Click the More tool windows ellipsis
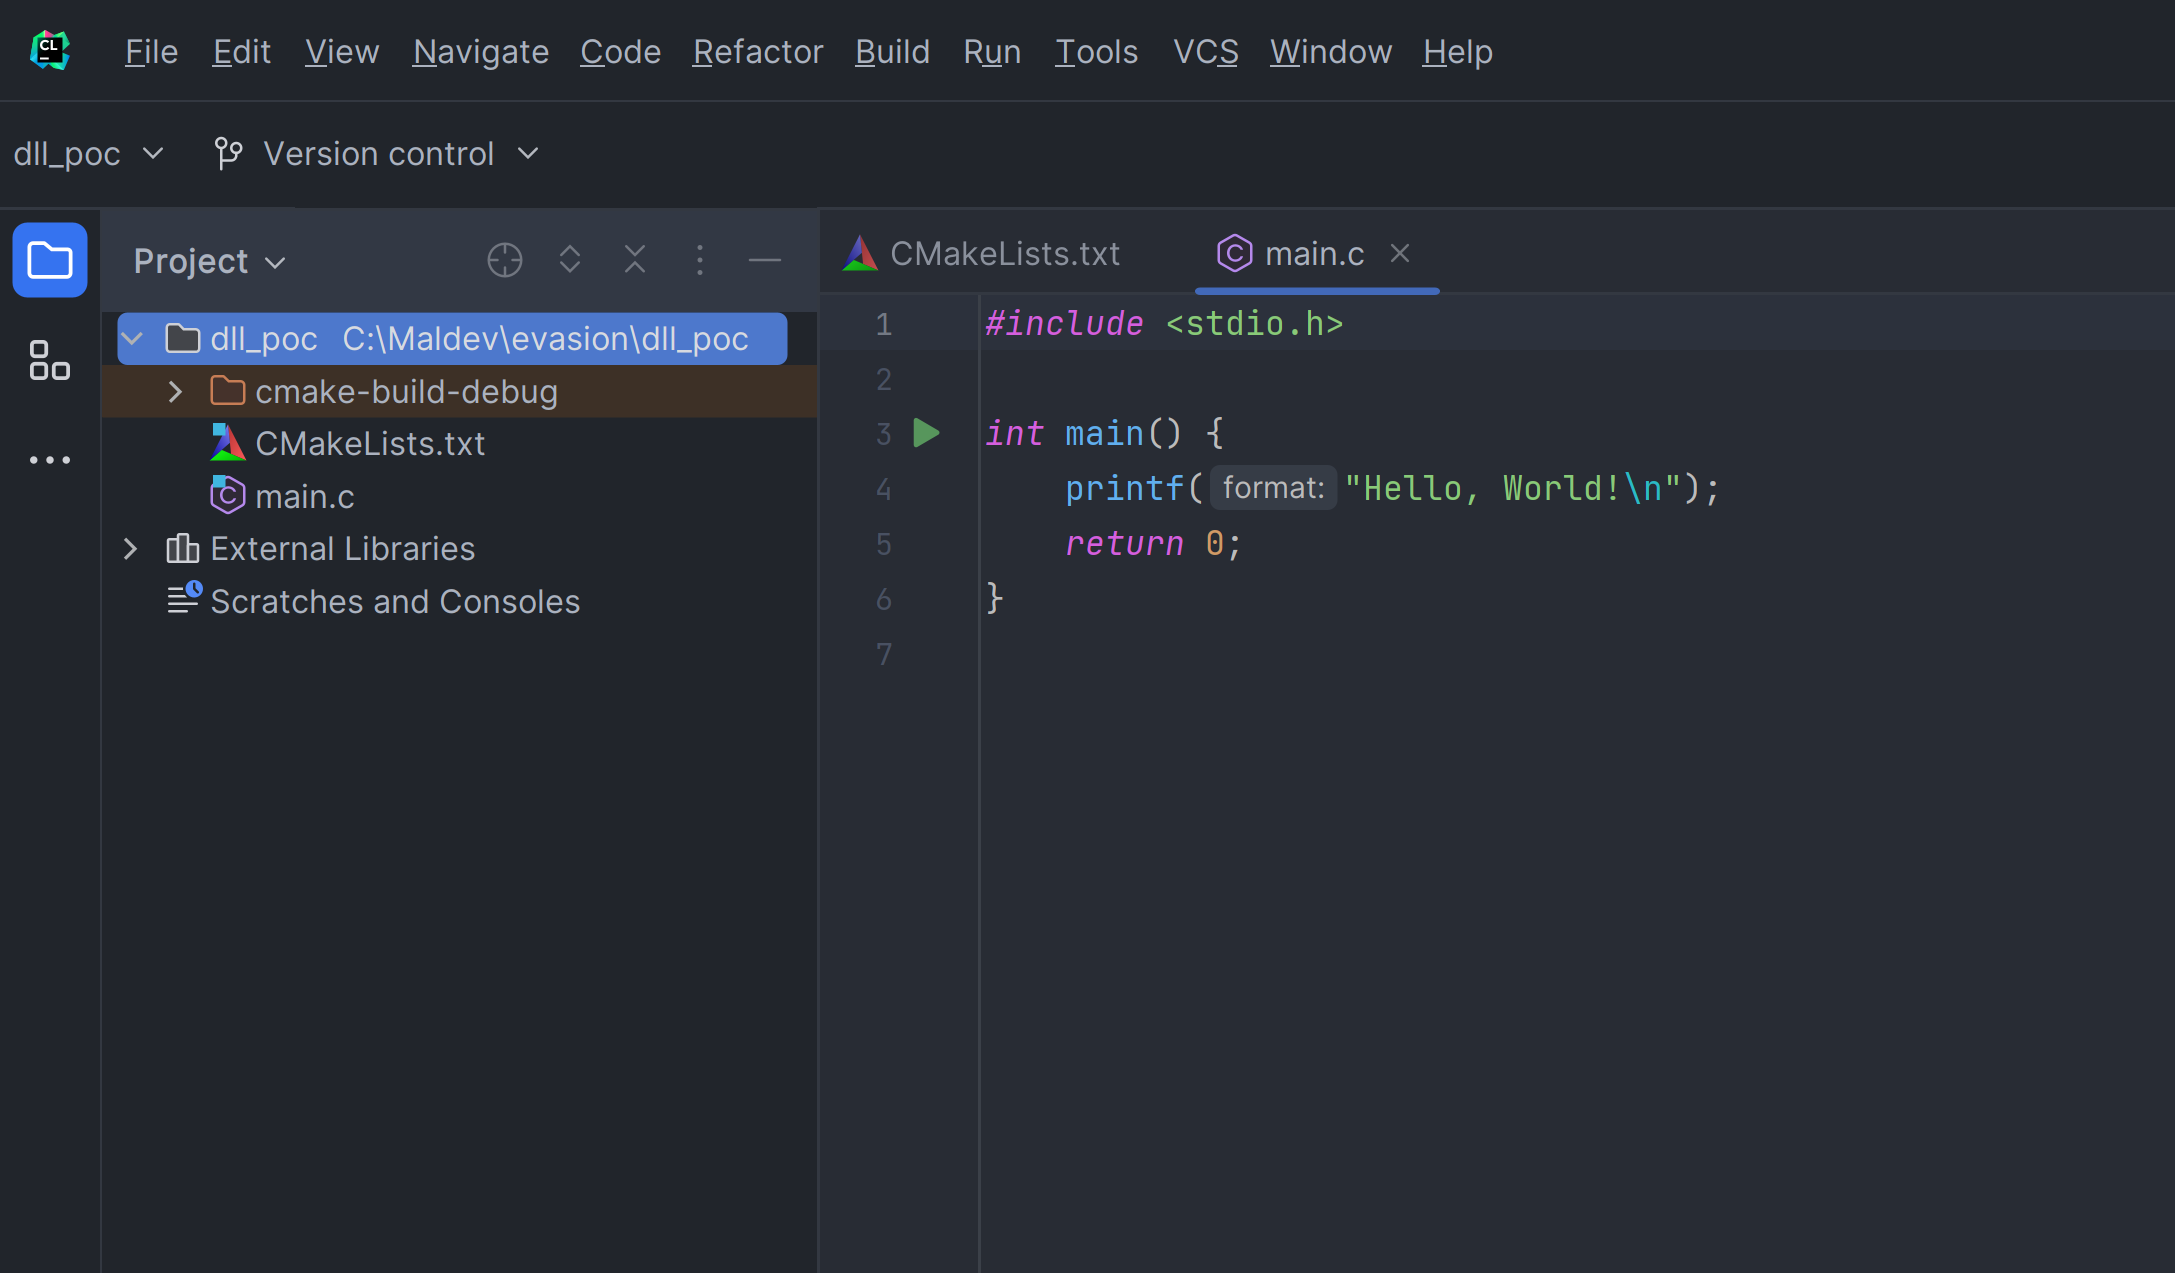2175x1273 pixels. pos(49,460)
